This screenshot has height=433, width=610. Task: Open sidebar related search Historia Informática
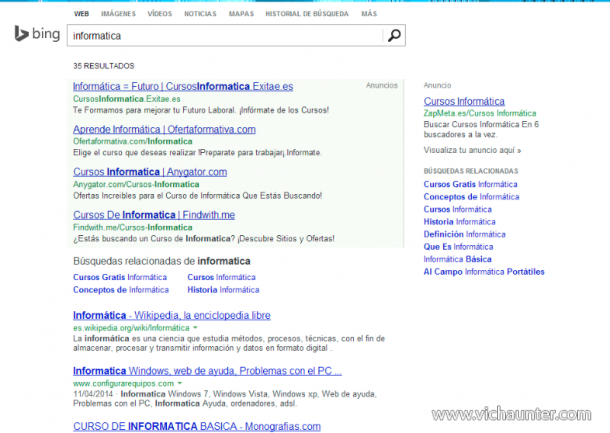(459, 222)
